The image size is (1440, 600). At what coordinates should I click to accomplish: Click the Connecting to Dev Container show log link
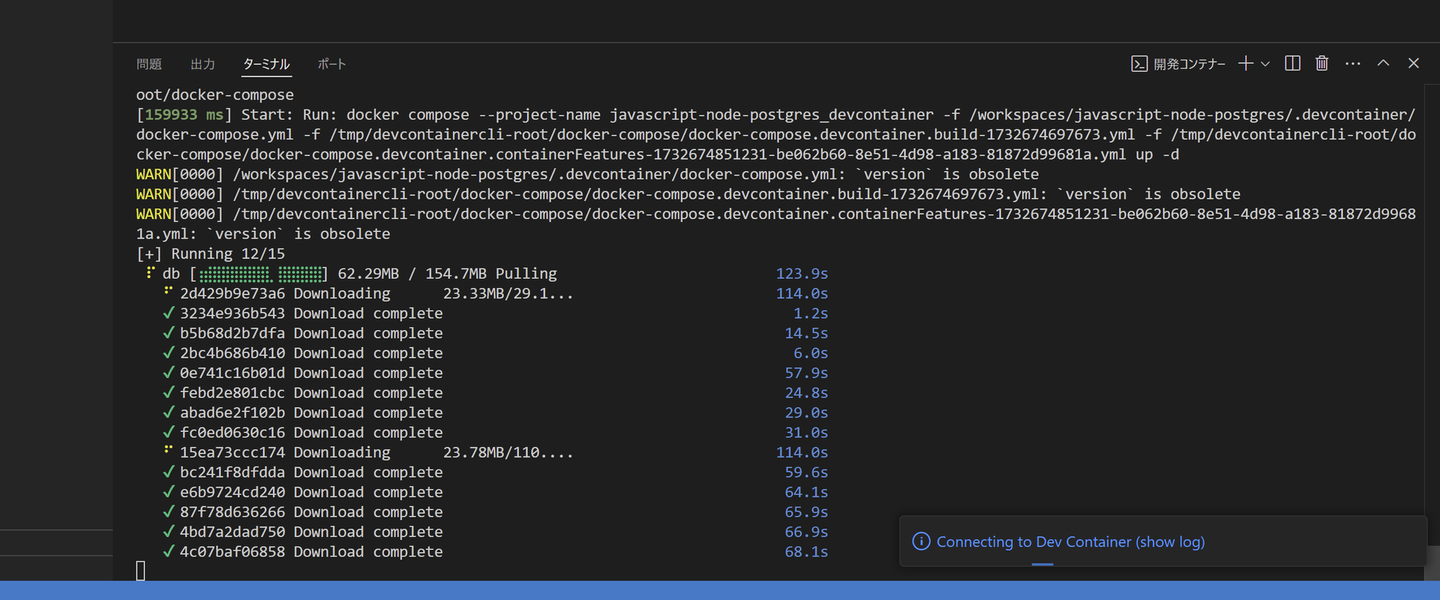(1070, 542)
